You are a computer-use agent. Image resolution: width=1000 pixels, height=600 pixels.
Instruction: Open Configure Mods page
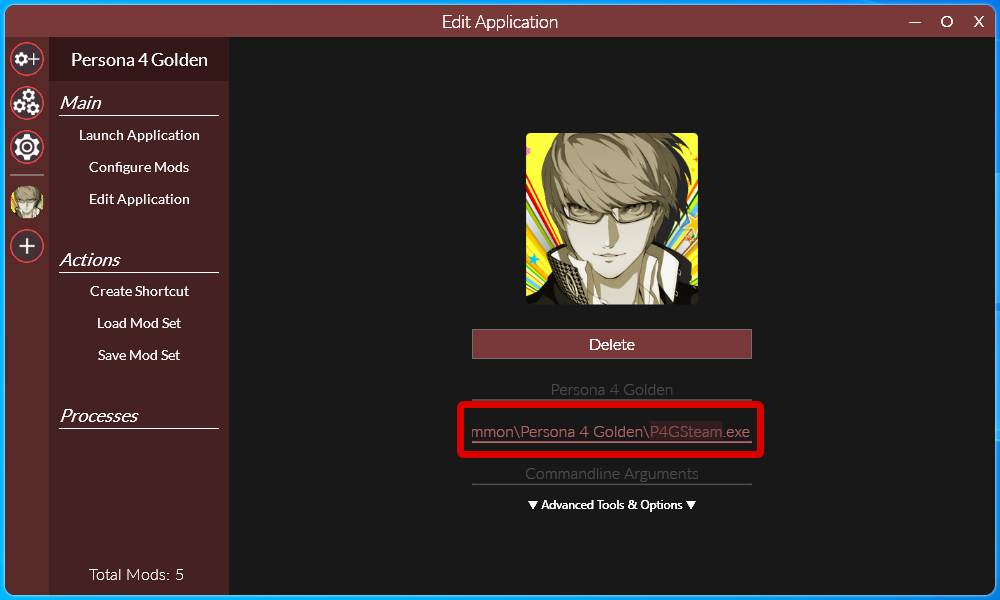point(139,167)
